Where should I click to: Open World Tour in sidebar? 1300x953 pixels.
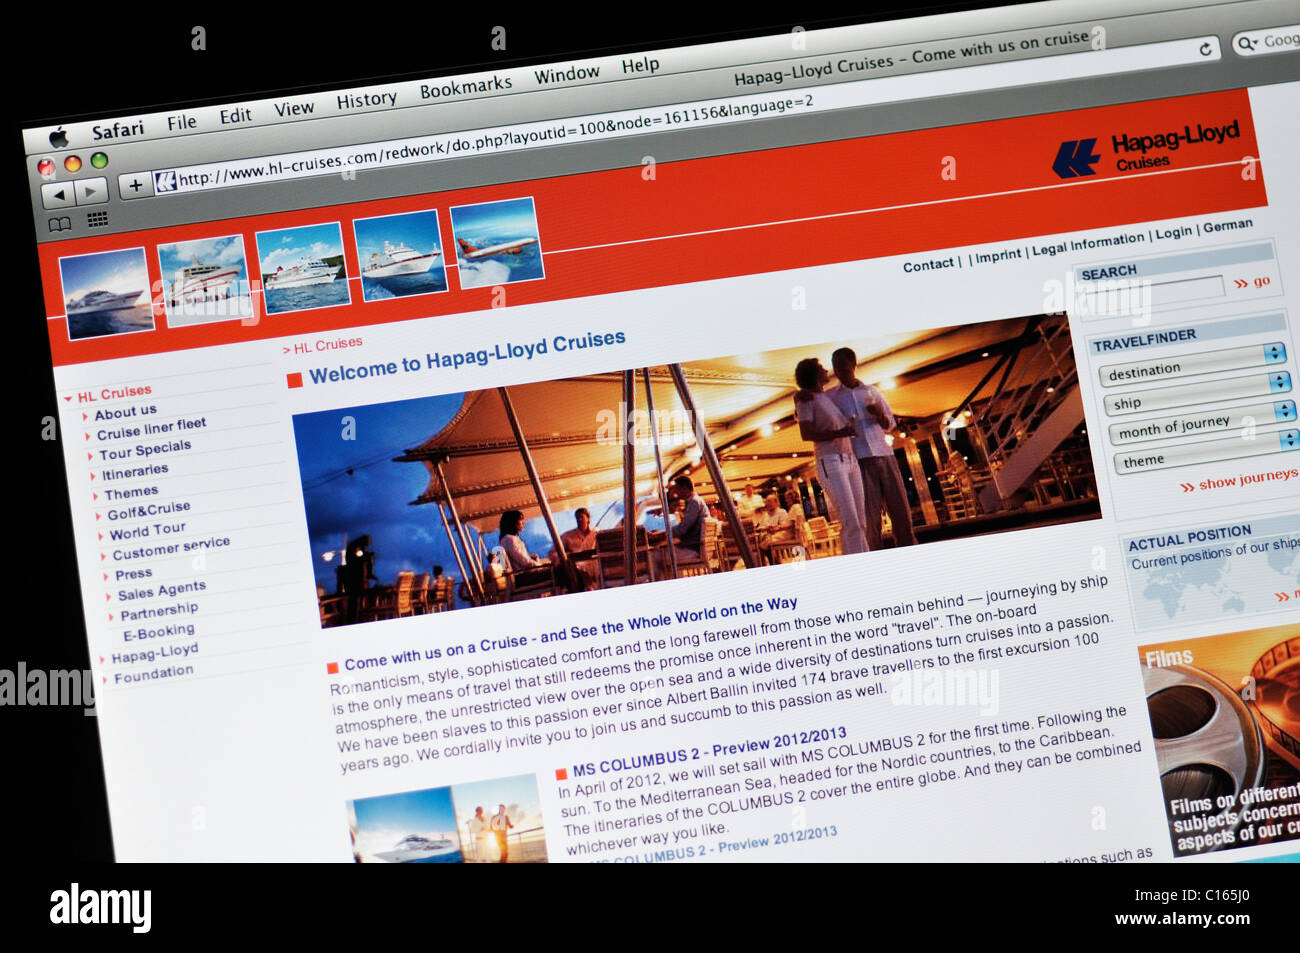click(x=147, y=531)
